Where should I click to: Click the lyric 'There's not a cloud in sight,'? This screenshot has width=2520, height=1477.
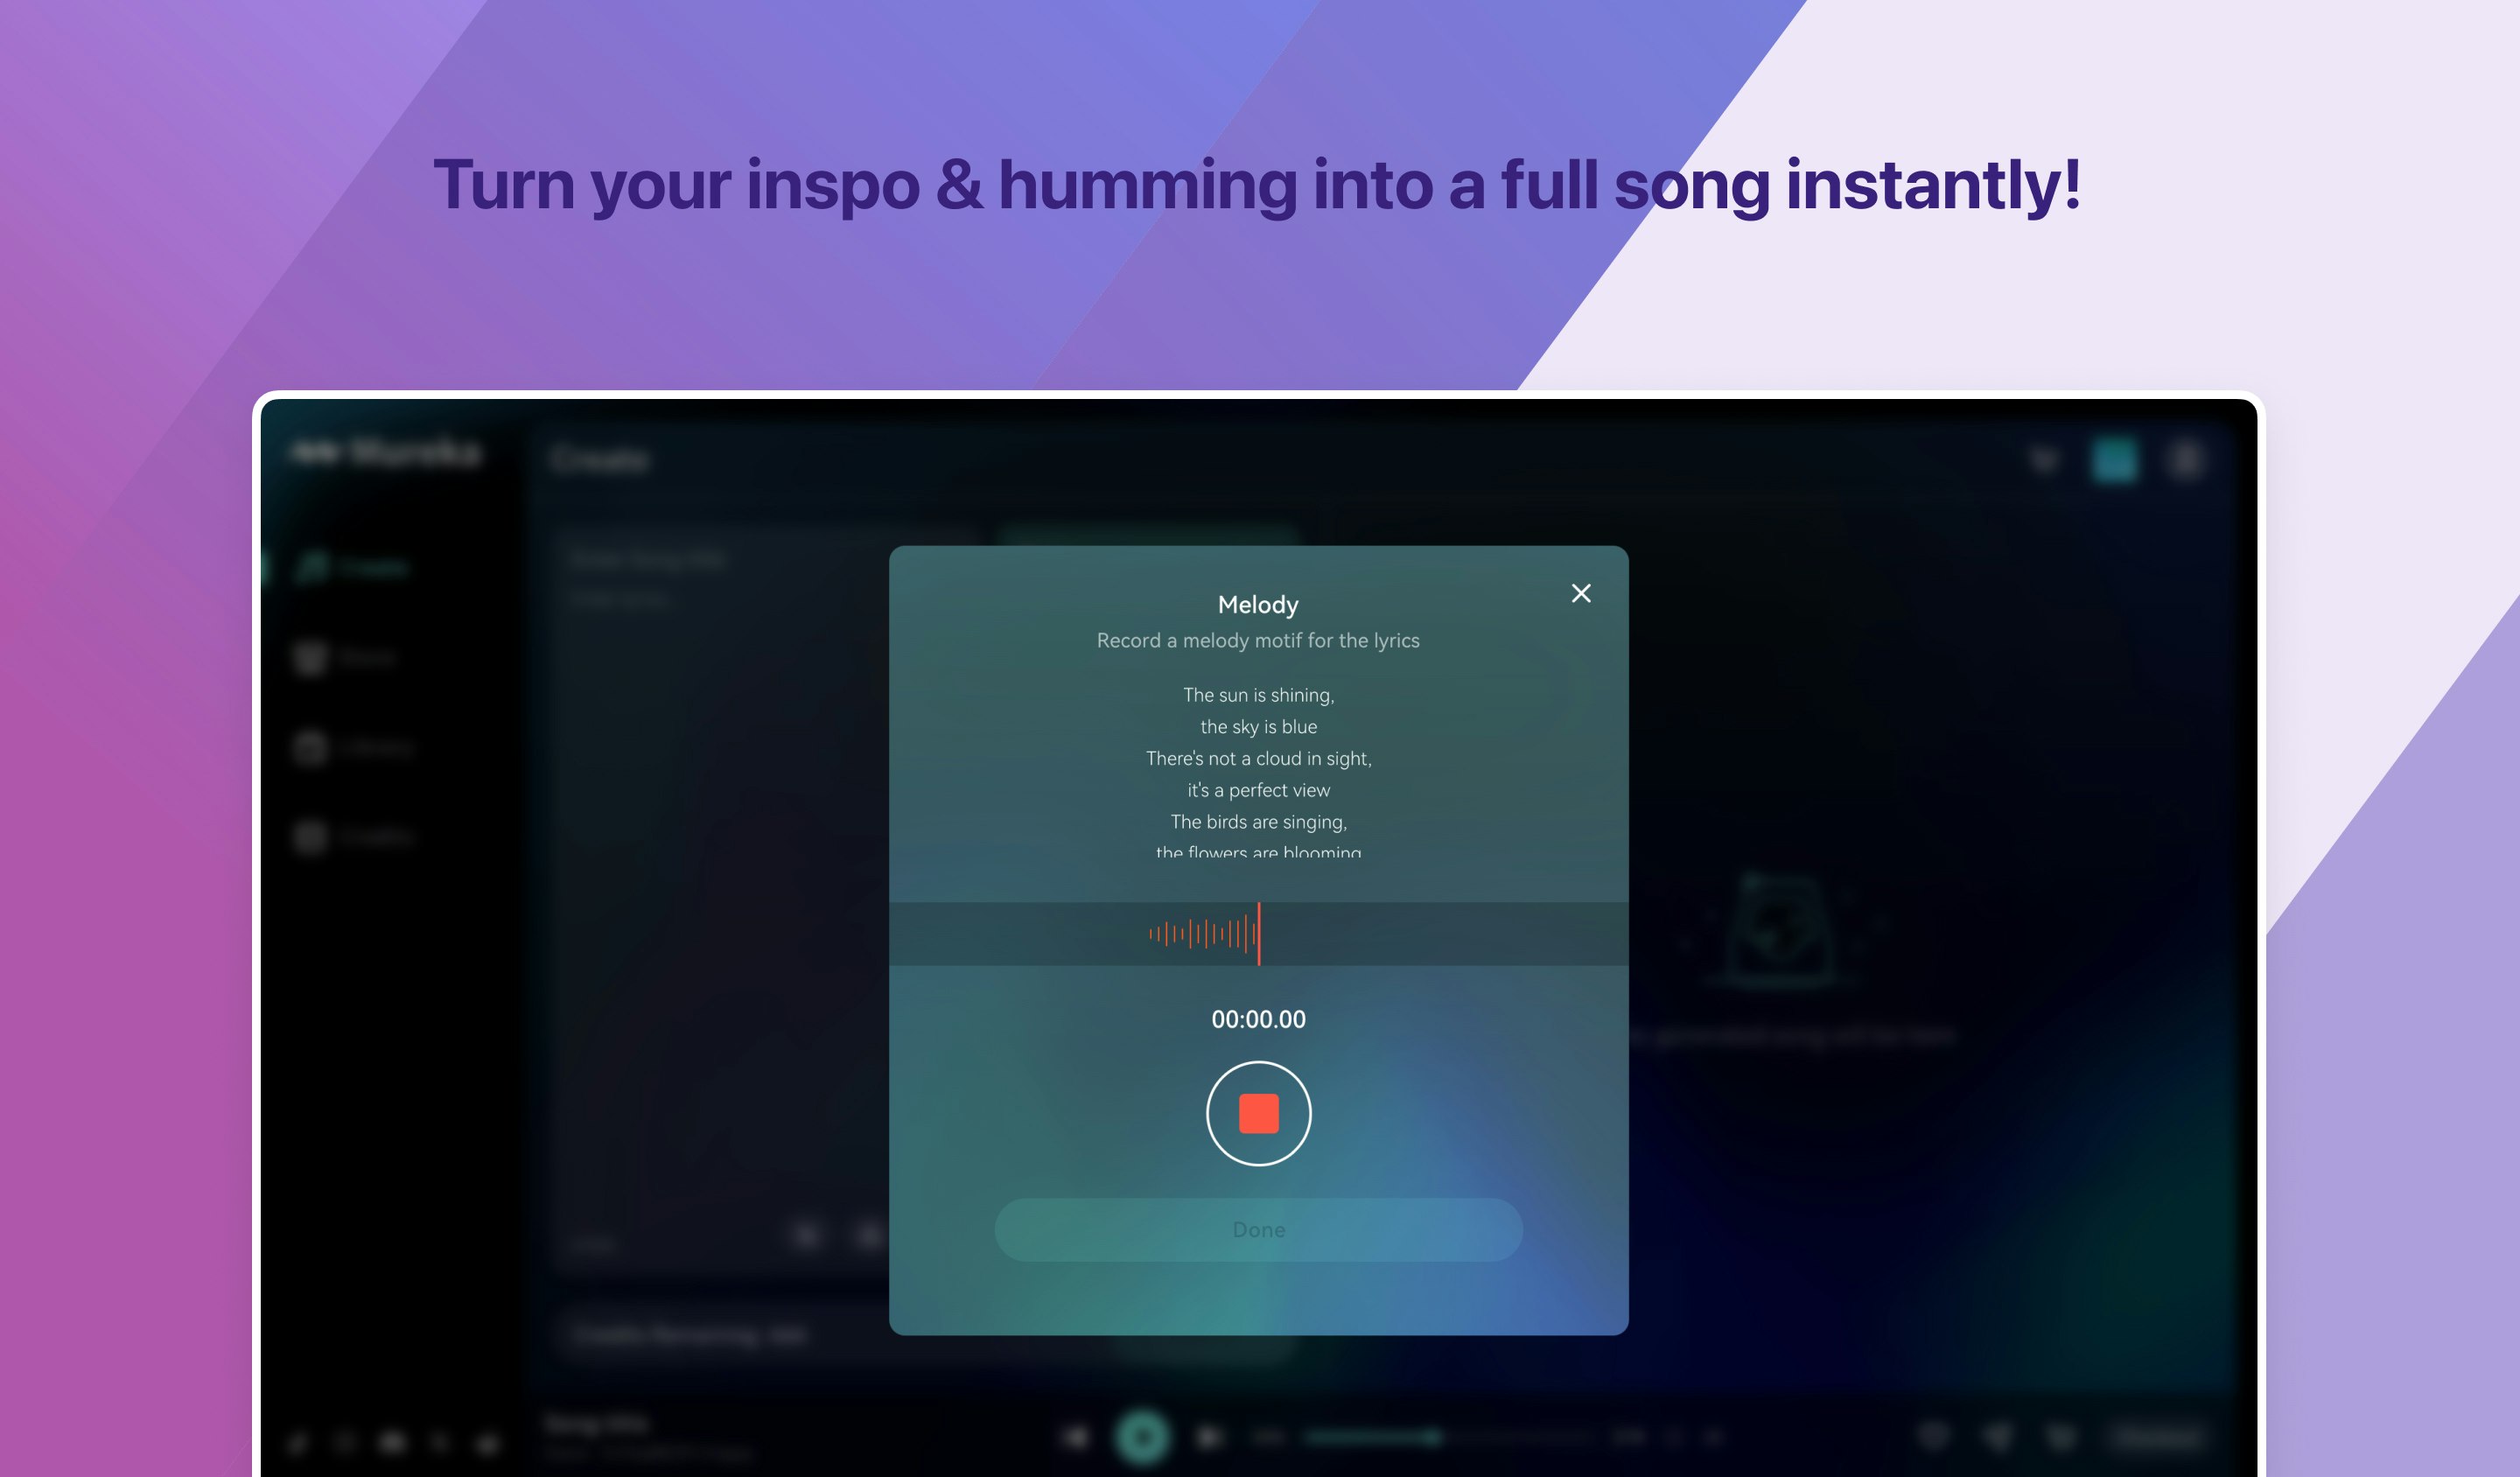[x=1258, y=758]
